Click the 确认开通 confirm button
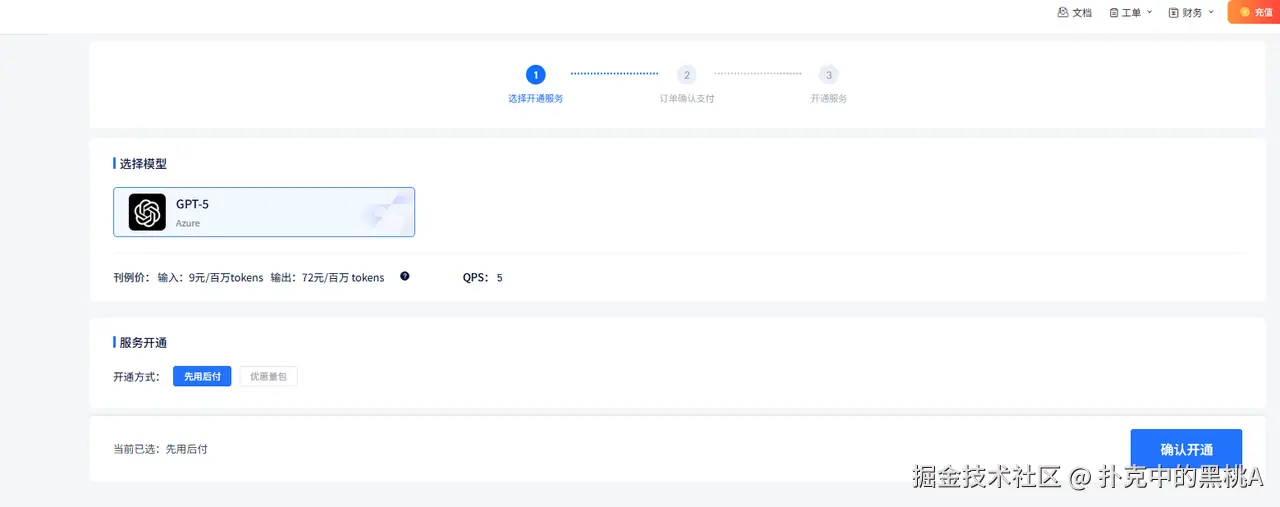 coord(1186,450)
